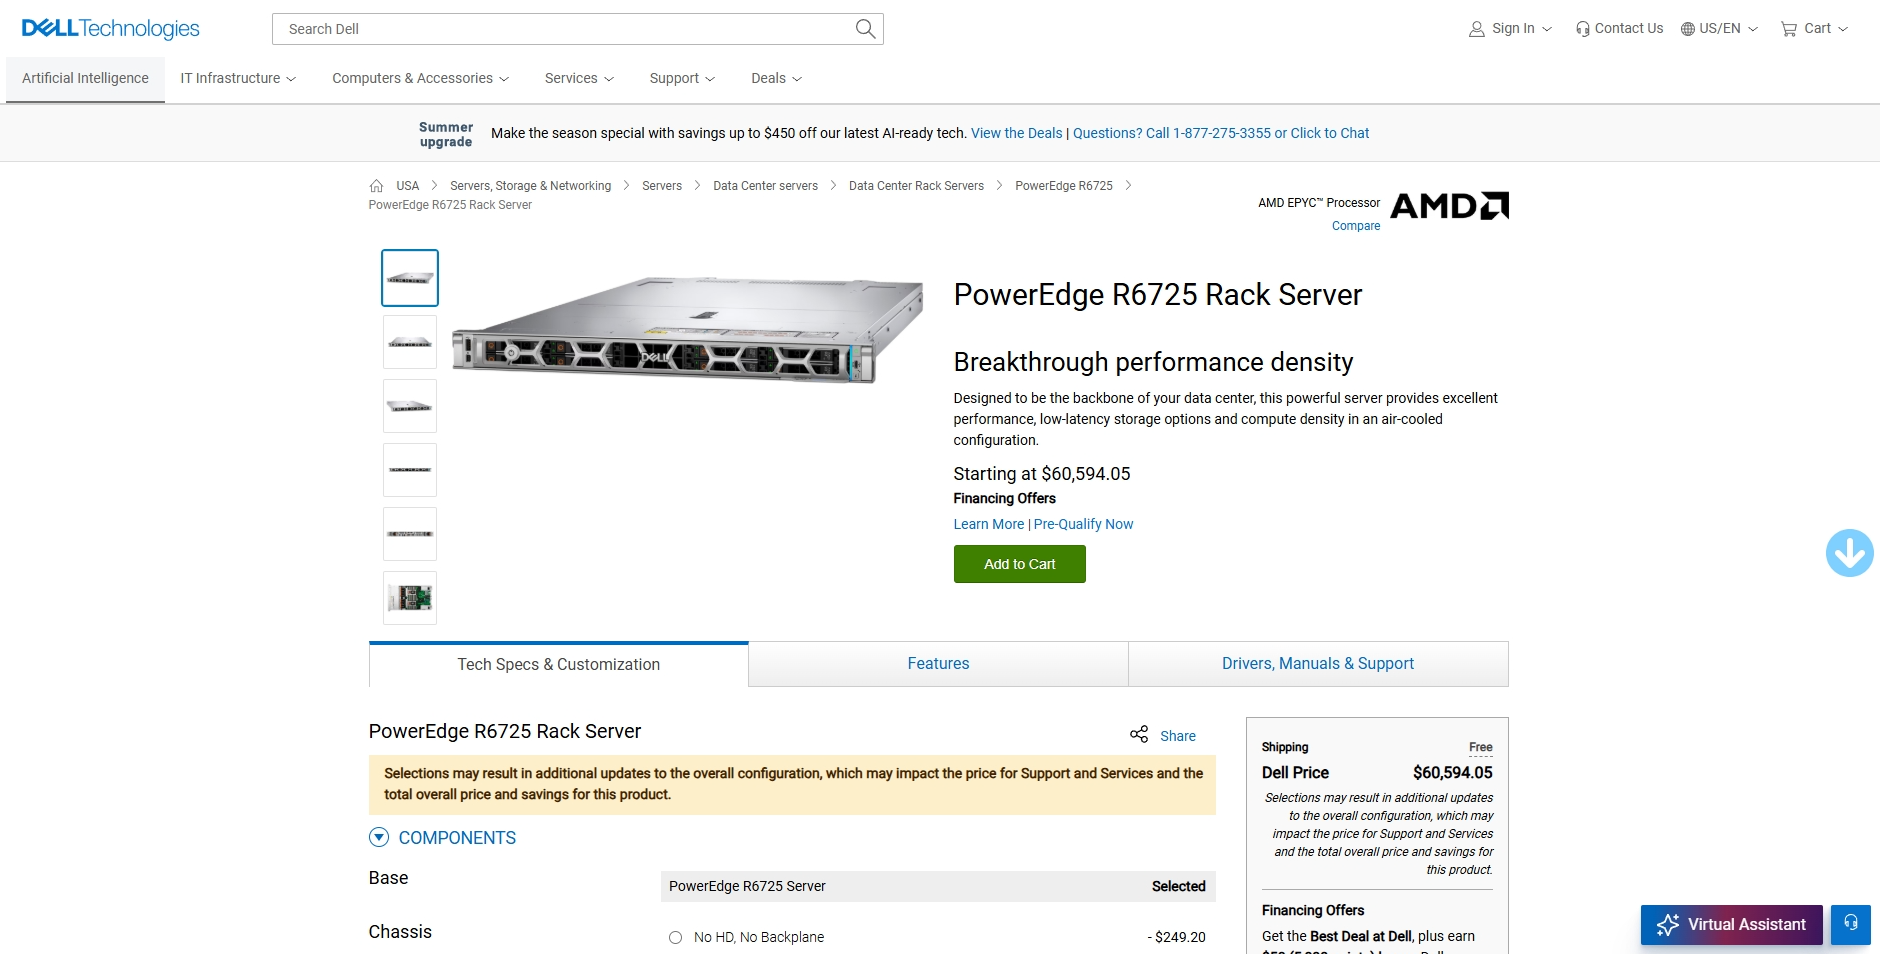The image size is (1880, 954).
Task: Open the US/EN language dropdown
Action: (1719, 29)
